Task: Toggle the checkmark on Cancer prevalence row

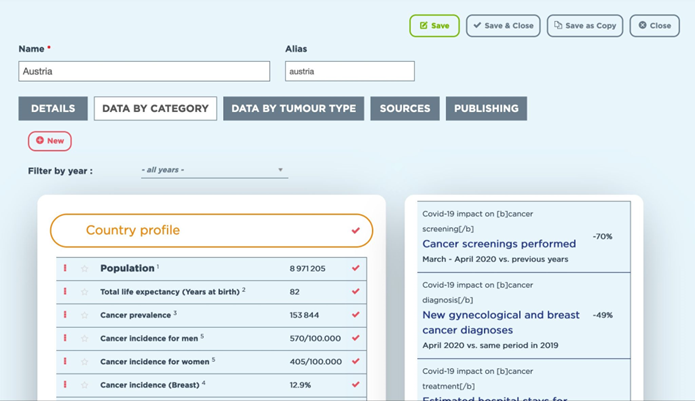Action: tap(355, 315)
